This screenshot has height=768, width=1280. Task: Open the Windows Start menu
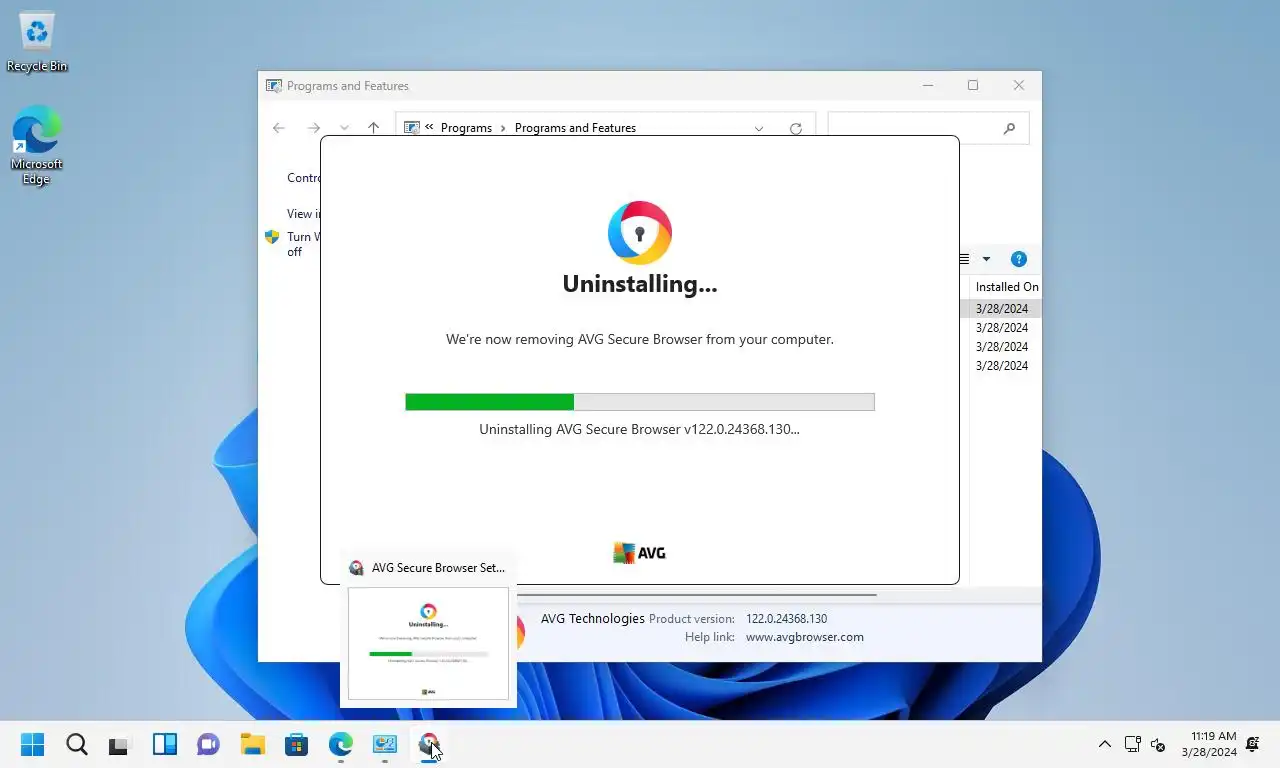[x=33, y=745]
